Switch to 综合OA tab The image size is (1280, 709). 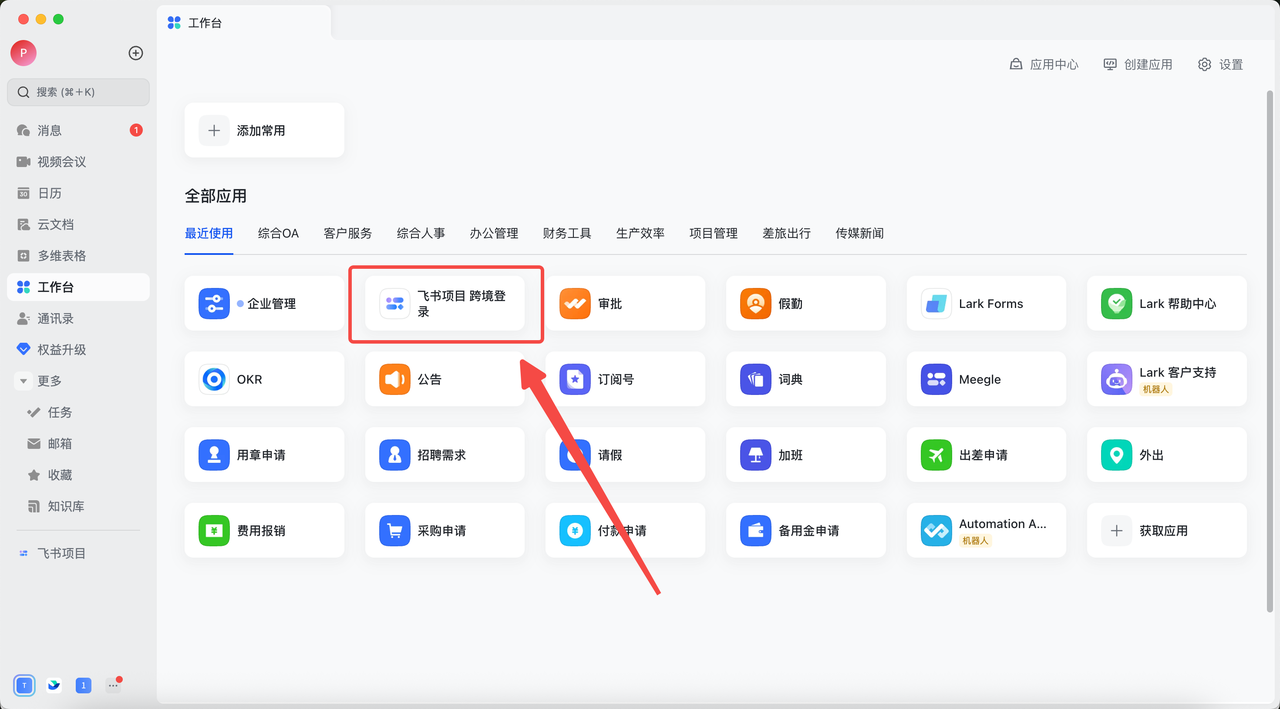(278, 233)
